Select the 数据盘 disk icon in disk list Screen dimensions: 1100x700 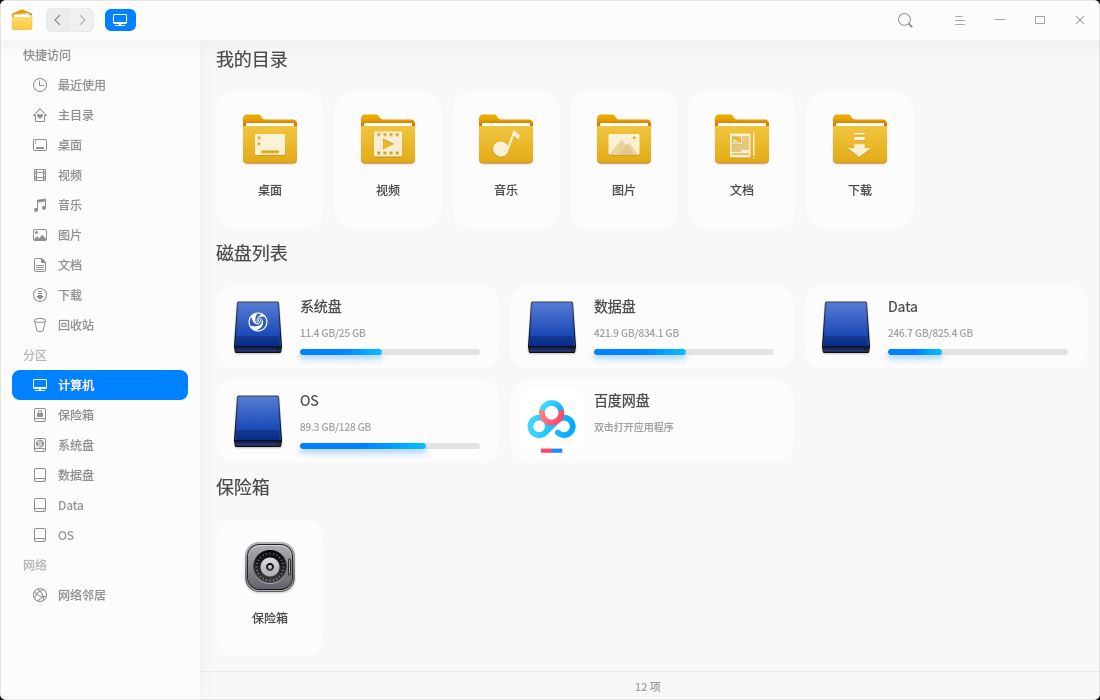click(552, 327)
